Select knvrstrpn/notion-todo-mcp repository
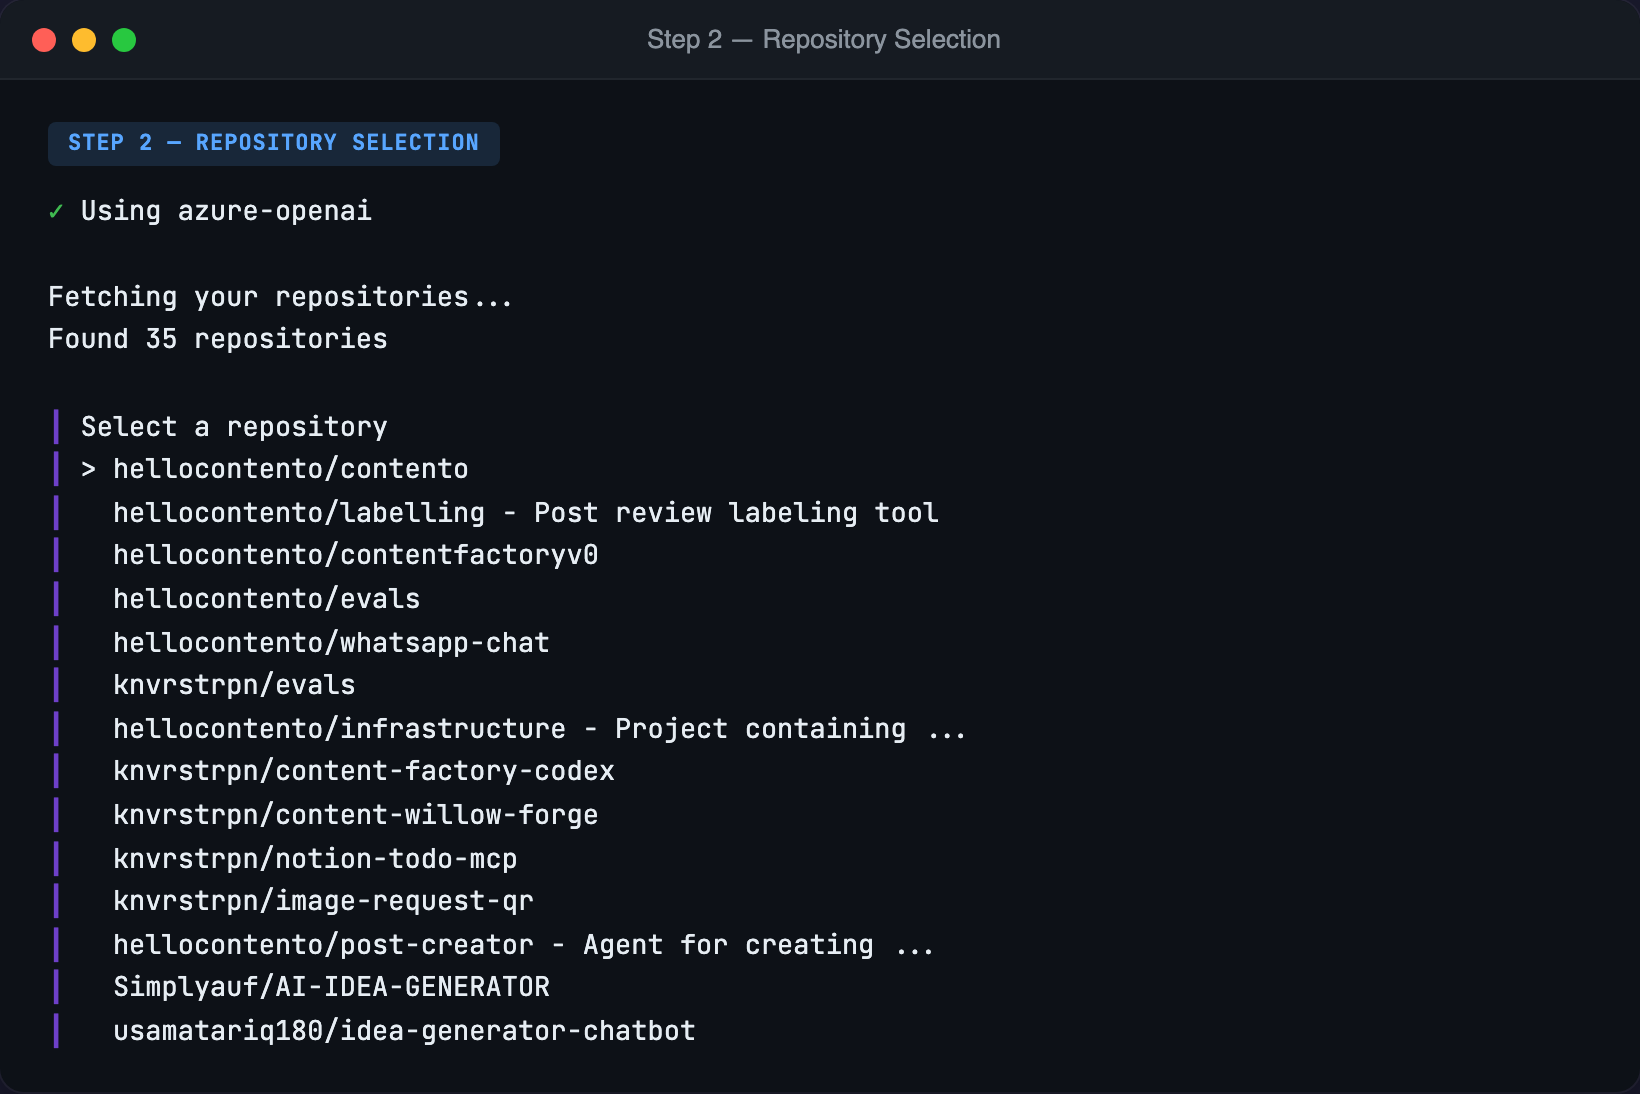Screen dimensions: 1640x1094 314,858
